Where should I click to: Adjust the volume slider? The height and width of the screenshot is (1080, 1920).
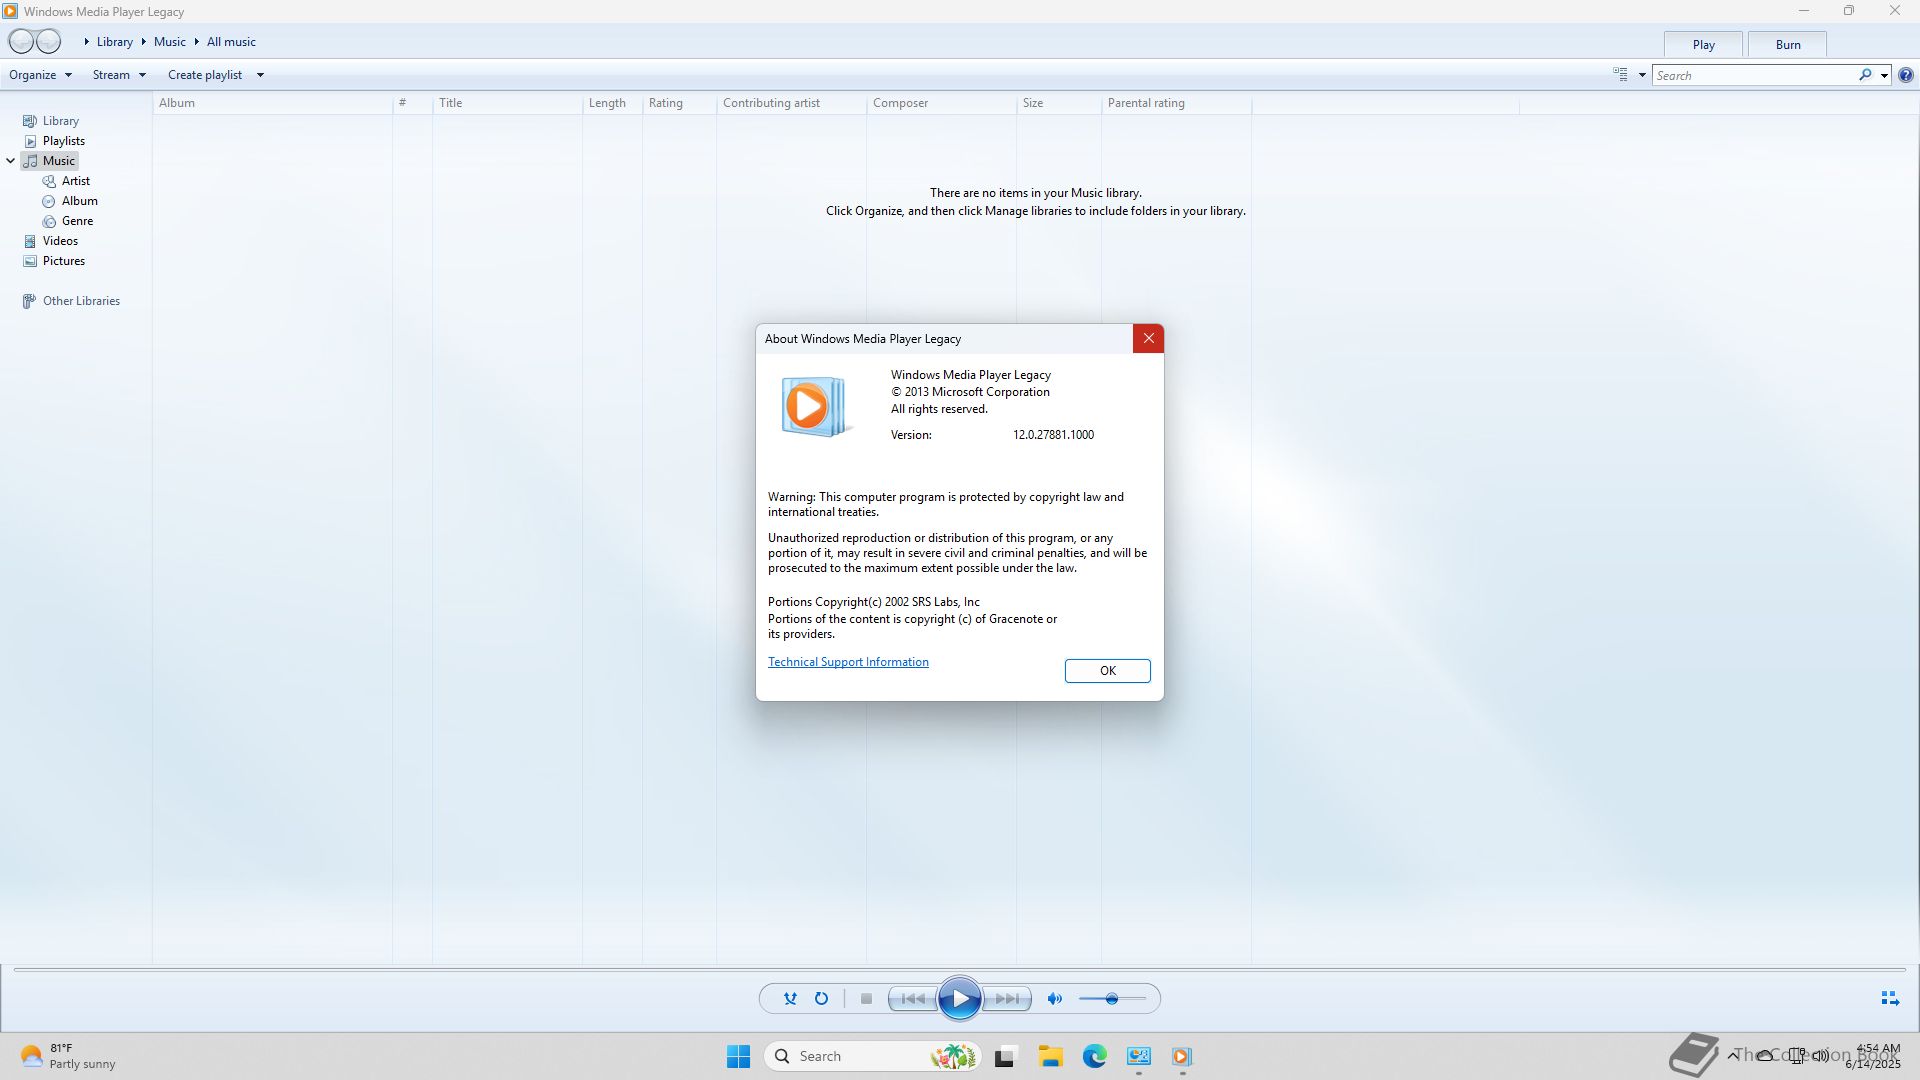pyautogui.click(x=1112, y=998)
